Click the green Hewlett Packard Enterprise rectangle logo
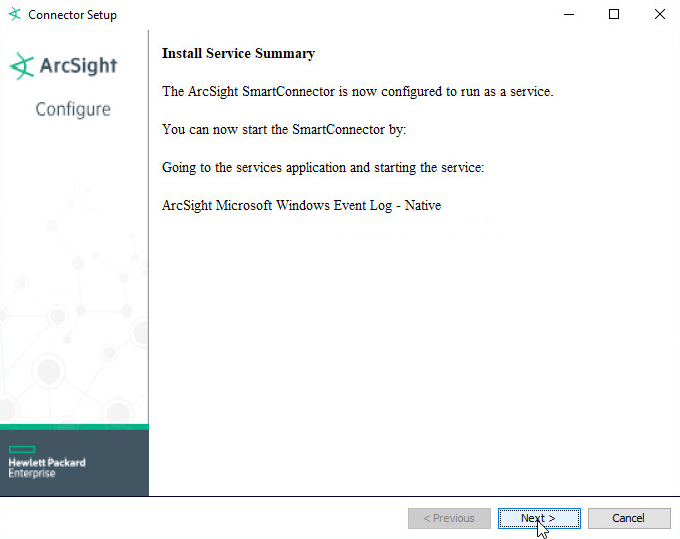Viewport: 680px width, 539px height. tap(22, 449)
